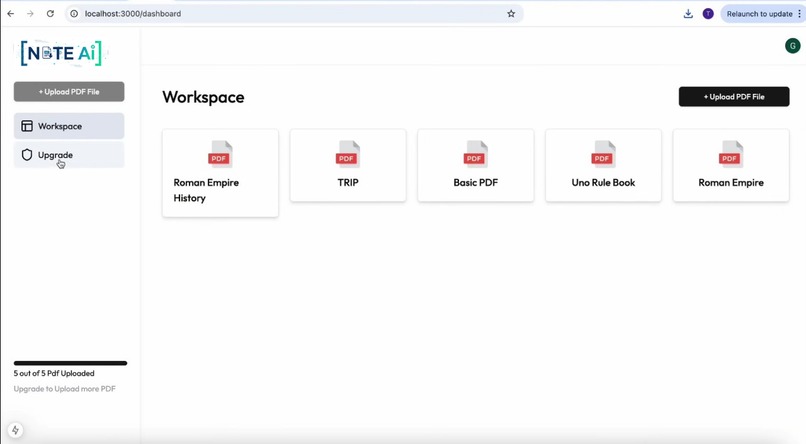Open the Roman Empire History PDF card
The height and width of the screenshot is (444, 806).
click(221, 173)
